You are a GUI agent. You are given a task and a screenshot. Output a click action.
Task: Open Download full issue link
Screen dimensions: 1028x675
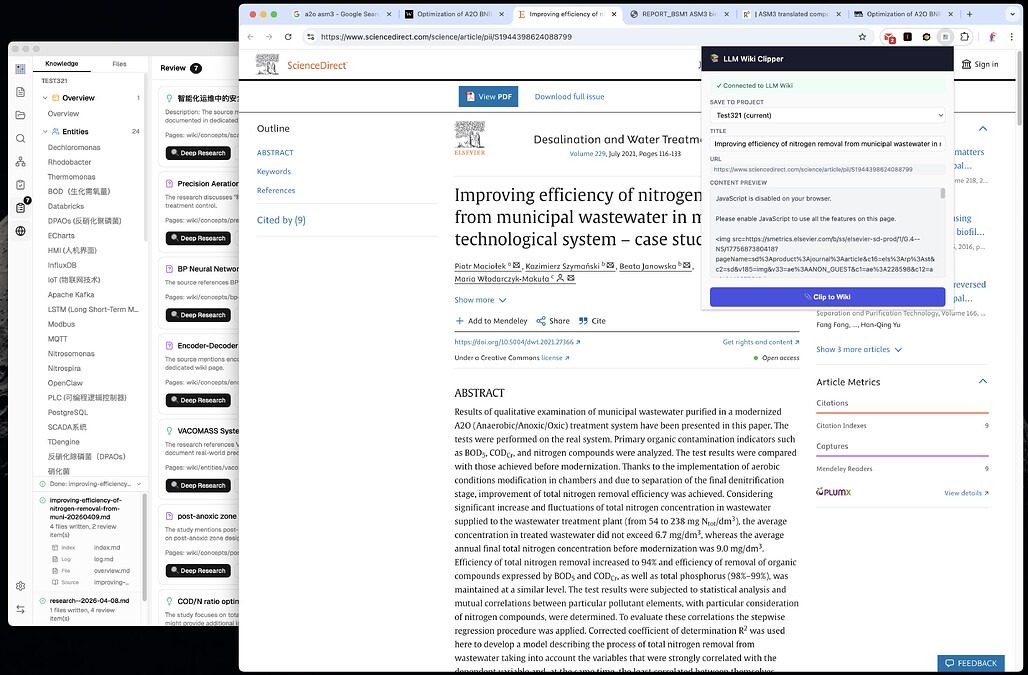point(569,96)
